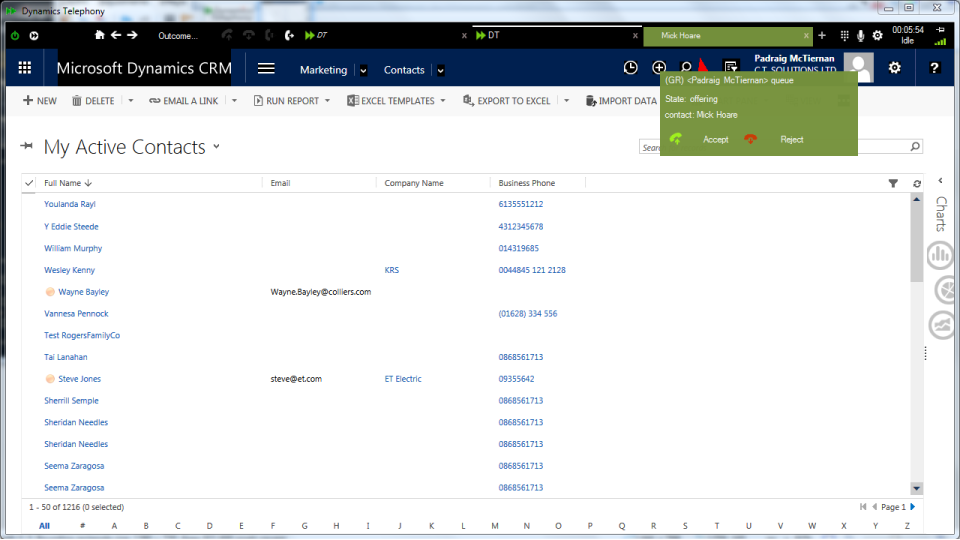Open the CRM app launcher grid
The image size is (960, 540).
pyautogui.click(x=24, y=68)
